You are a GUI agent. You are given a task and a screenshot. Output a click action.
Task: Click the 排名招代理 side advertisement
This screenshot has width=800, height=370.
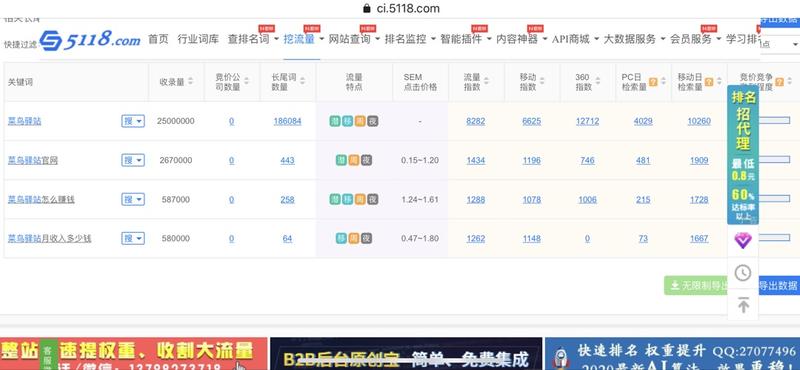743,155
